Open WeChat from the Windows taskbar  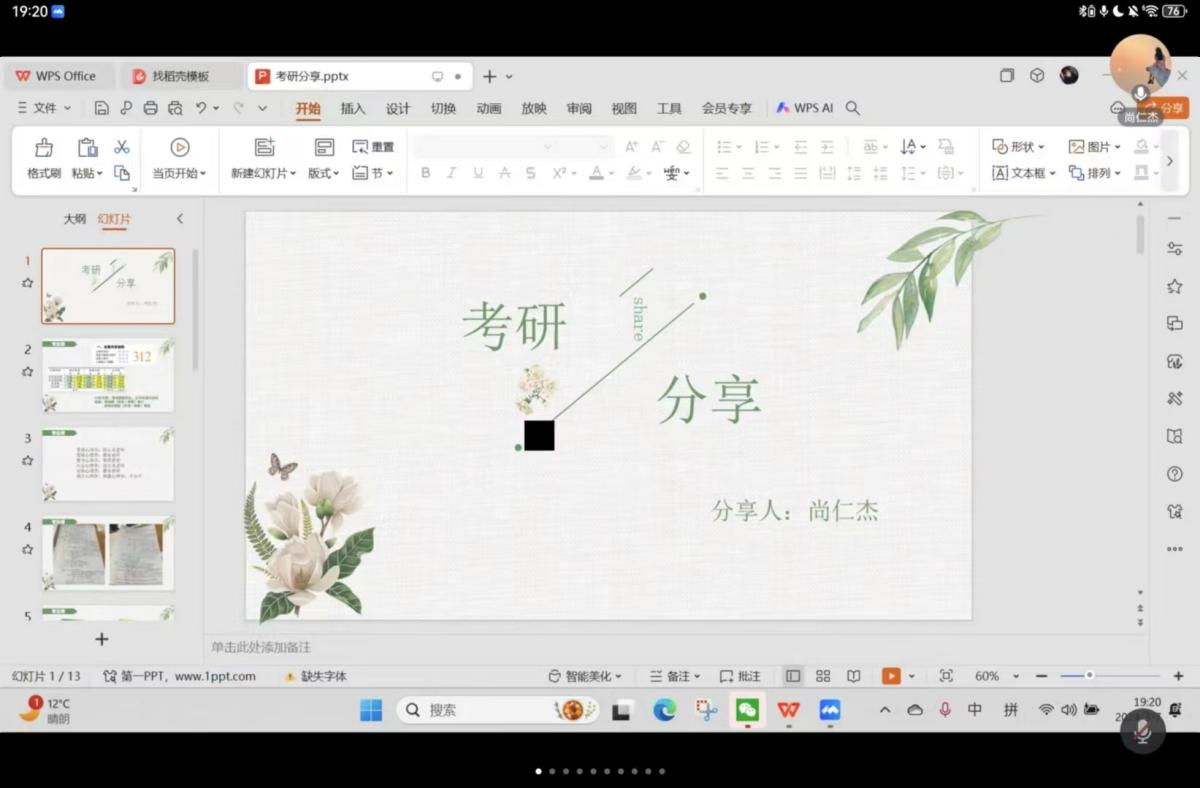pos(747,710)
